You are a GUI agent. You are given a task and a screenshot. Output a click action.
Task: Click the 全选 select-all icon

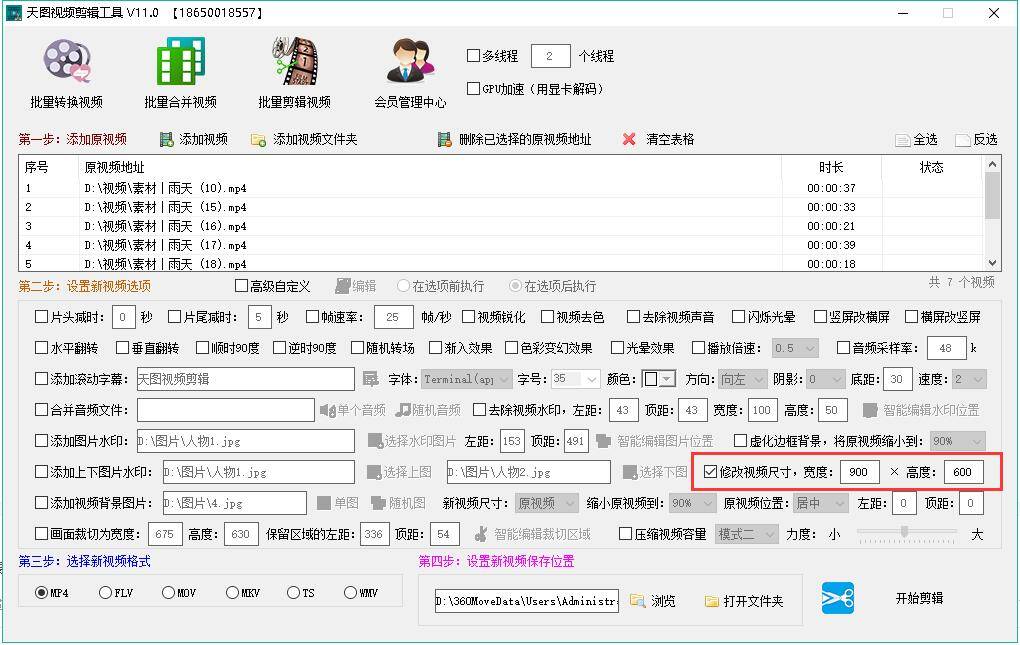[902, 140]
